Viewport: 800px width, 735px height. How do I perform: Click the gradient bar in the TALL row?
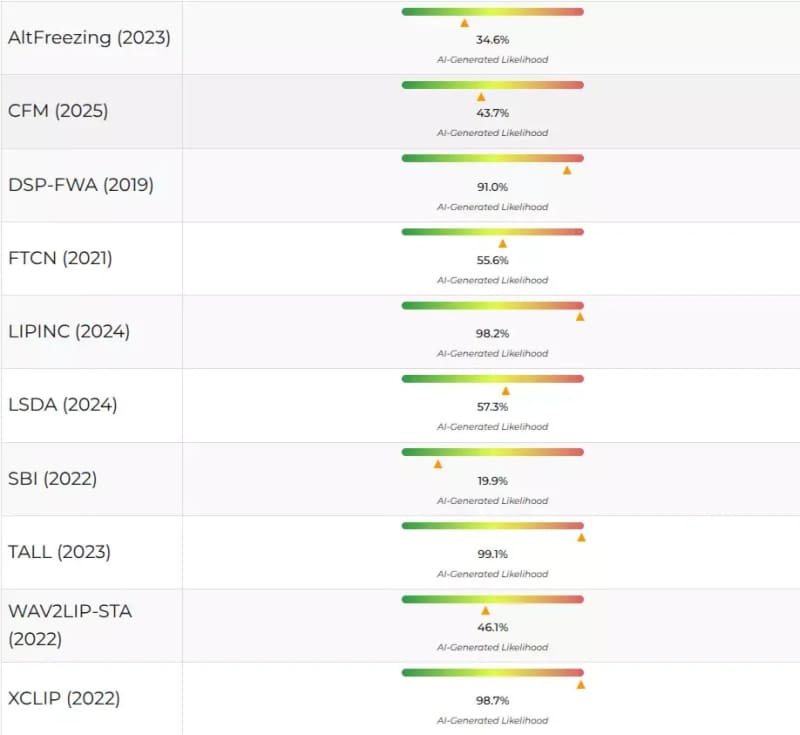492,525
